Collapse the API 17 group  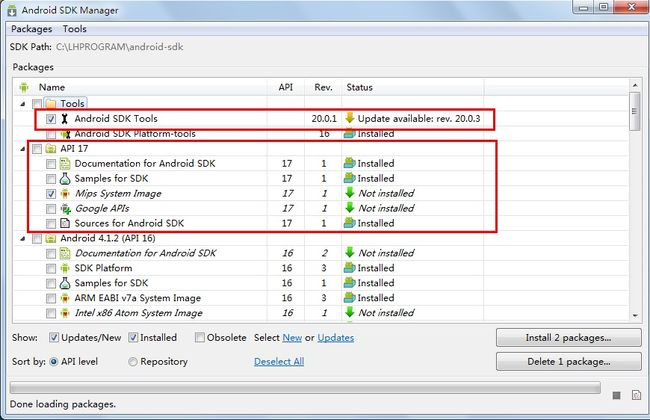22,149
